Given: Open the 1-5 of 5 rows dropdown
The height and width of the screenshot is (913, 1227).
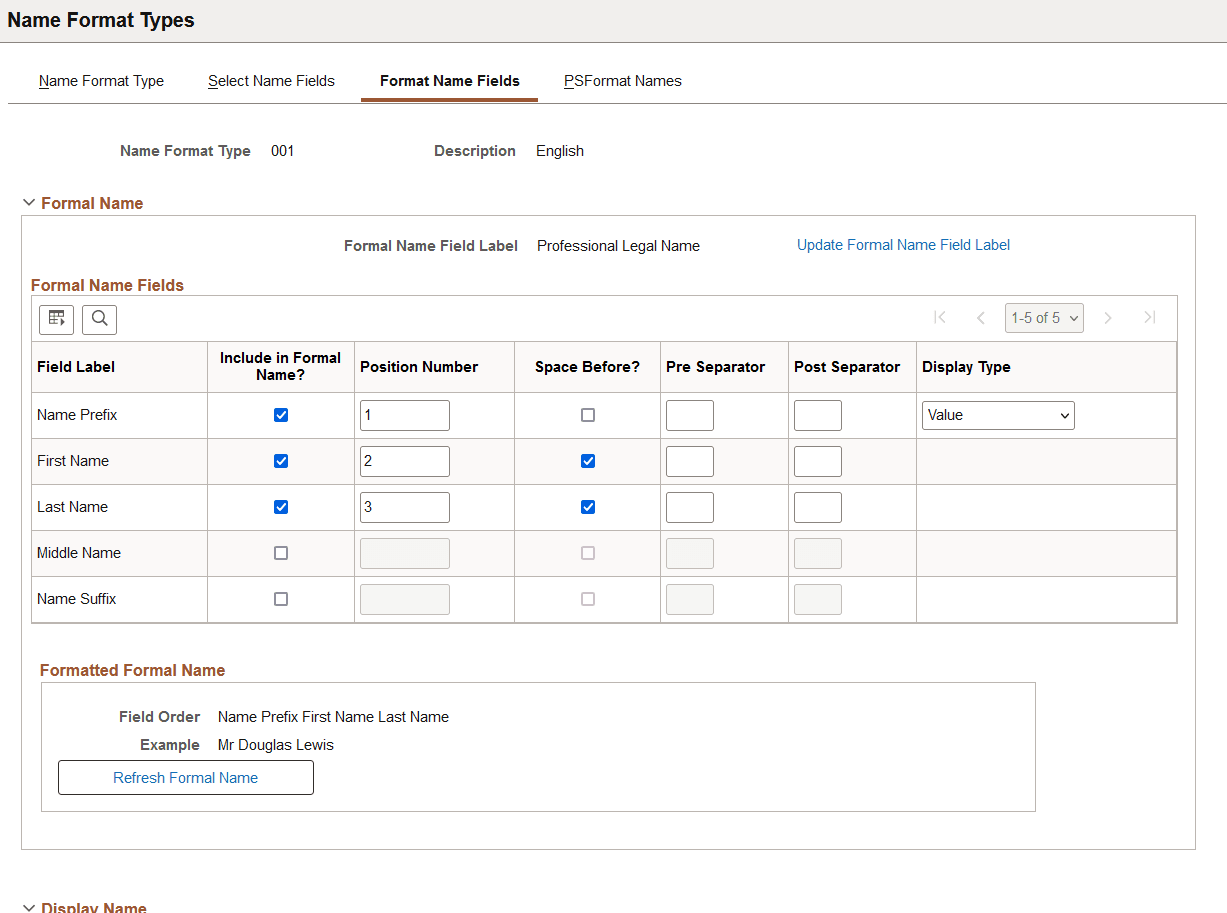Looking at the screenshot, I should 1044,318.
